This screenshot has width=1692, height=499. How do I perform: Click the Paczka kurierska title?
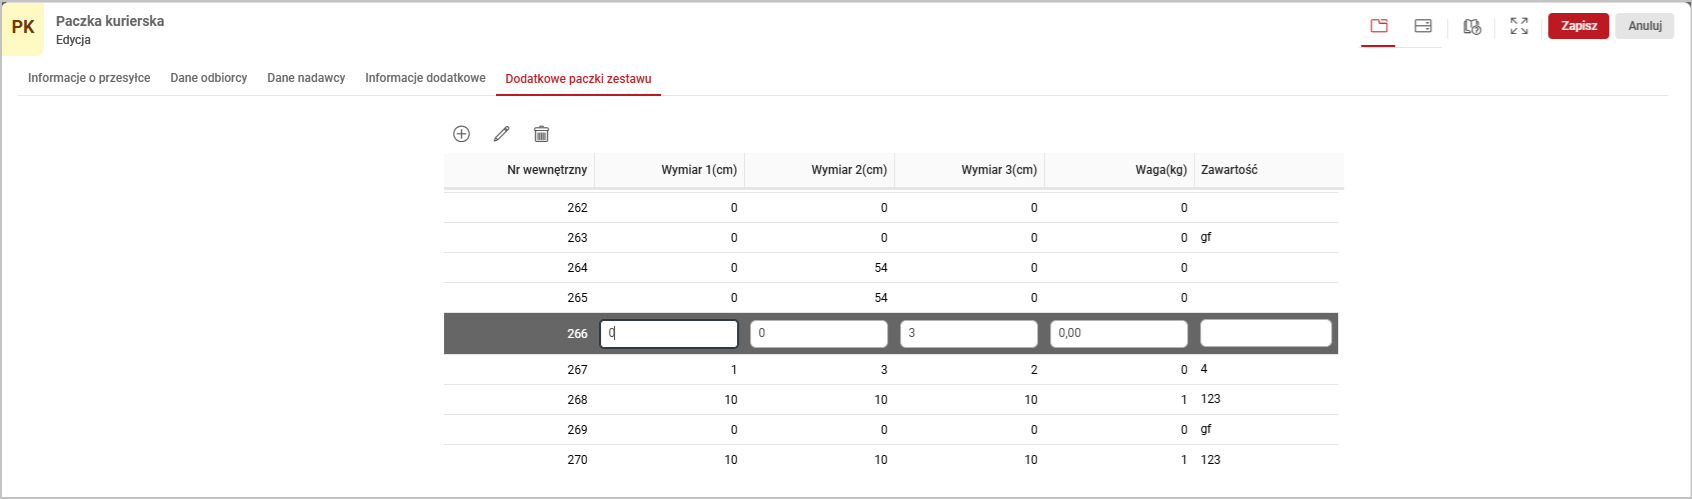[x=110, y=21]
